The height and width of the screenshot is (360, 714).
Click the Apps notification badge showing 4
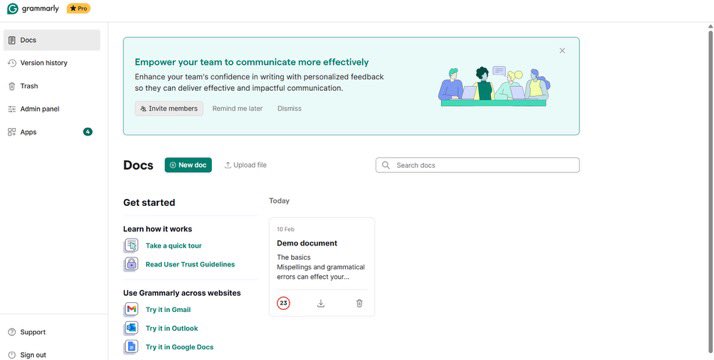[x=88, y=132]
